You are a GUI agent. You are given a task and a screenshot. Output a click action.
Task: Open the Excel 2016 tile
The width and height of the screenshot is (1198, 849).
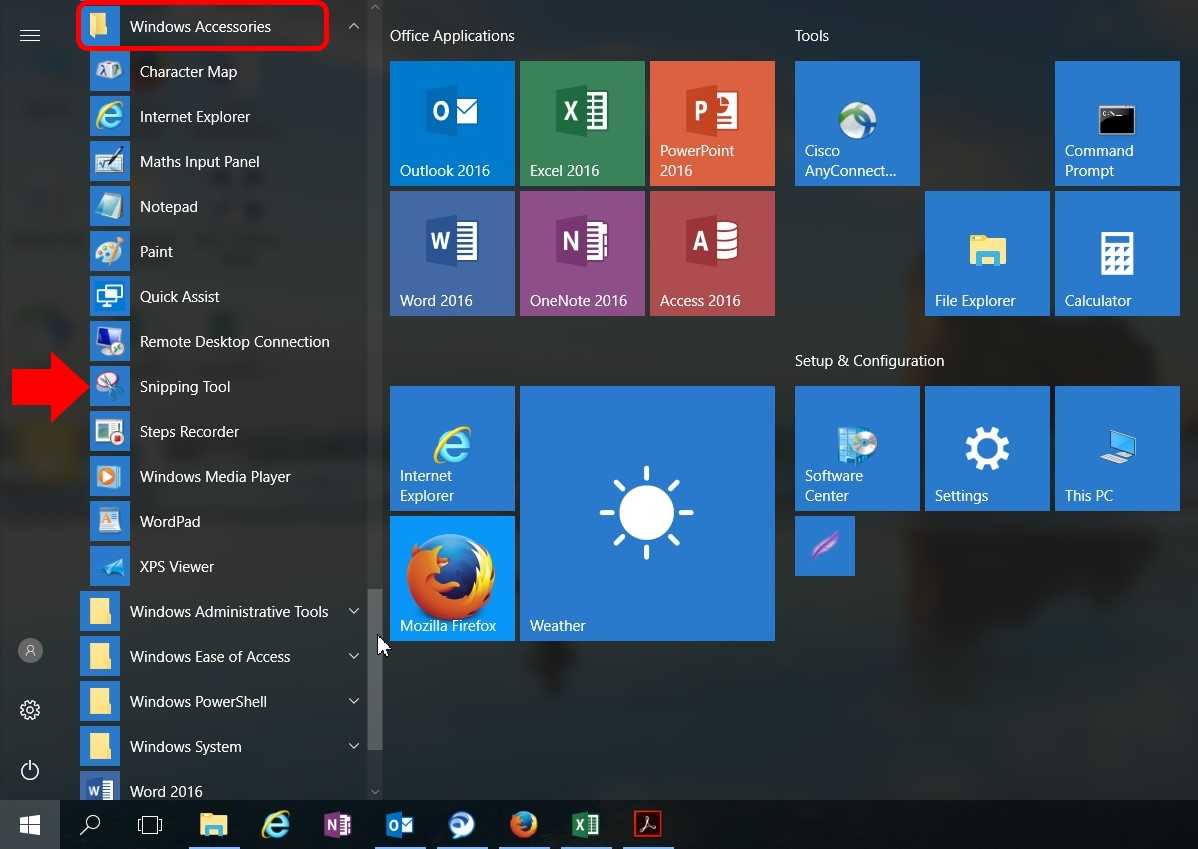click(582, 124)
